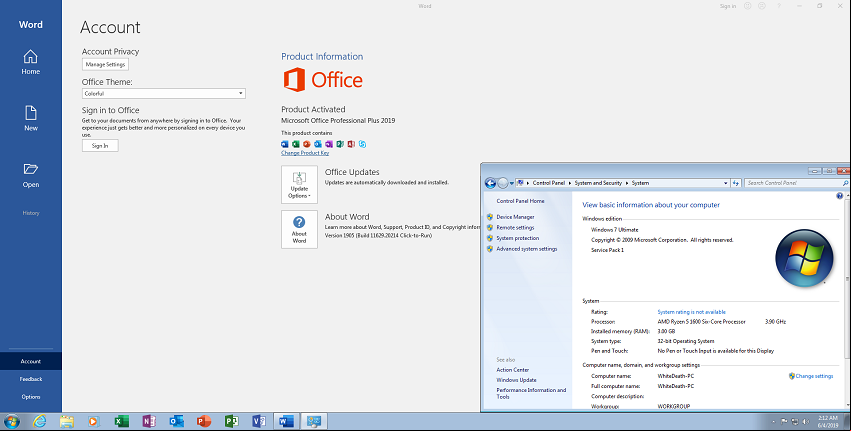Screen dimensions: 851x431
Task: Open PowerPoint from the taskbar
Action: (204, 421)
